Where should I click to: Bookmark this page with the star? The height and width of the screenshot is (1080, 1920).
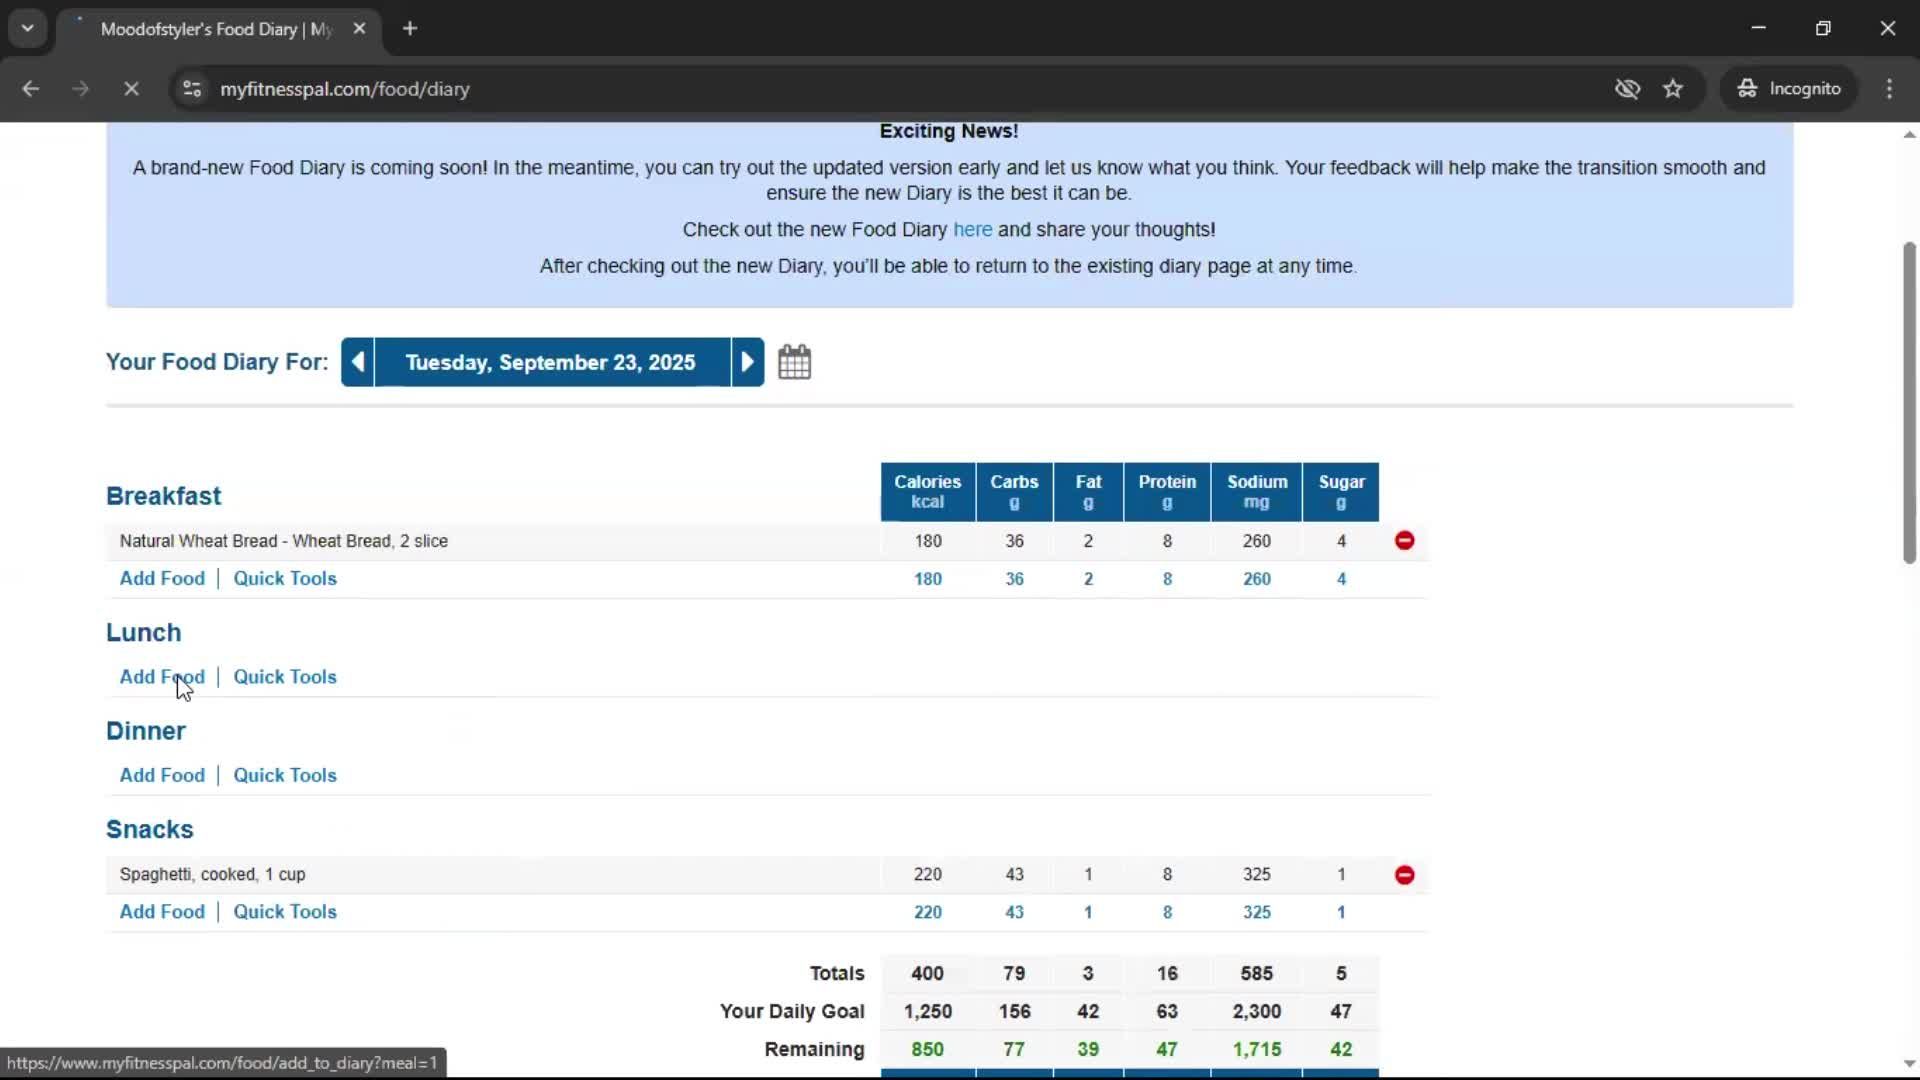pos(1673,89)
